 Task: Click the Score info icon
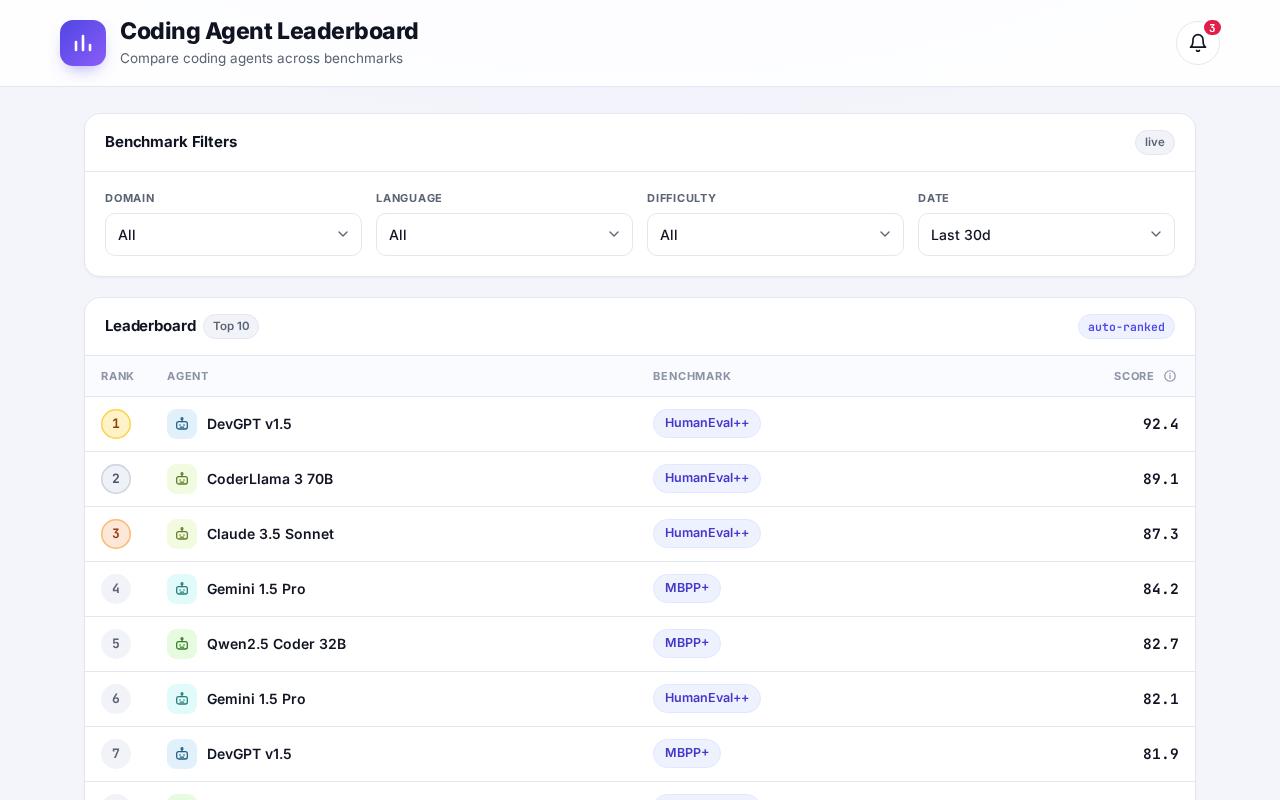tap(1170, 376)
